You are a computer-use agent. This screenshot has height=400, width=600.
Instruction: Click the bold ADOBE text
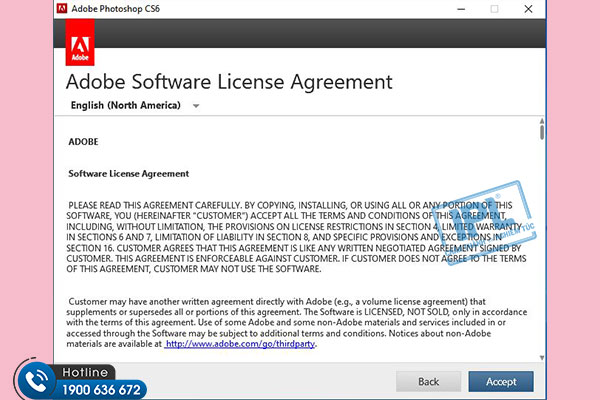point(83,142)
